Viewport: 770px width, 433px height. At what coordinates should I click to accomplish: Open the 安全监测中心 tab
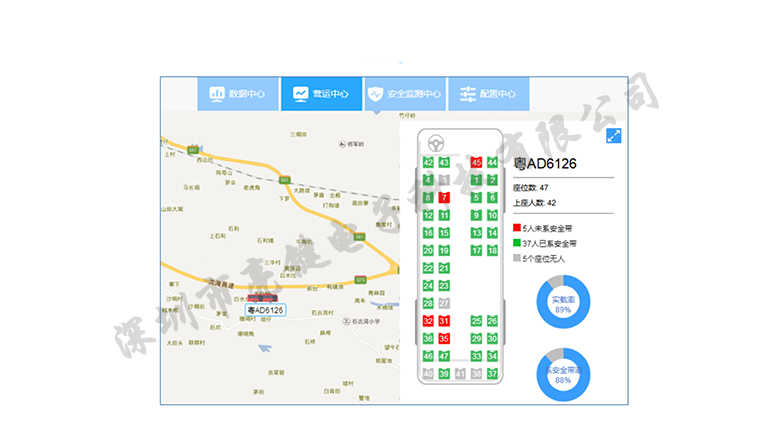(x=404, y=94)
